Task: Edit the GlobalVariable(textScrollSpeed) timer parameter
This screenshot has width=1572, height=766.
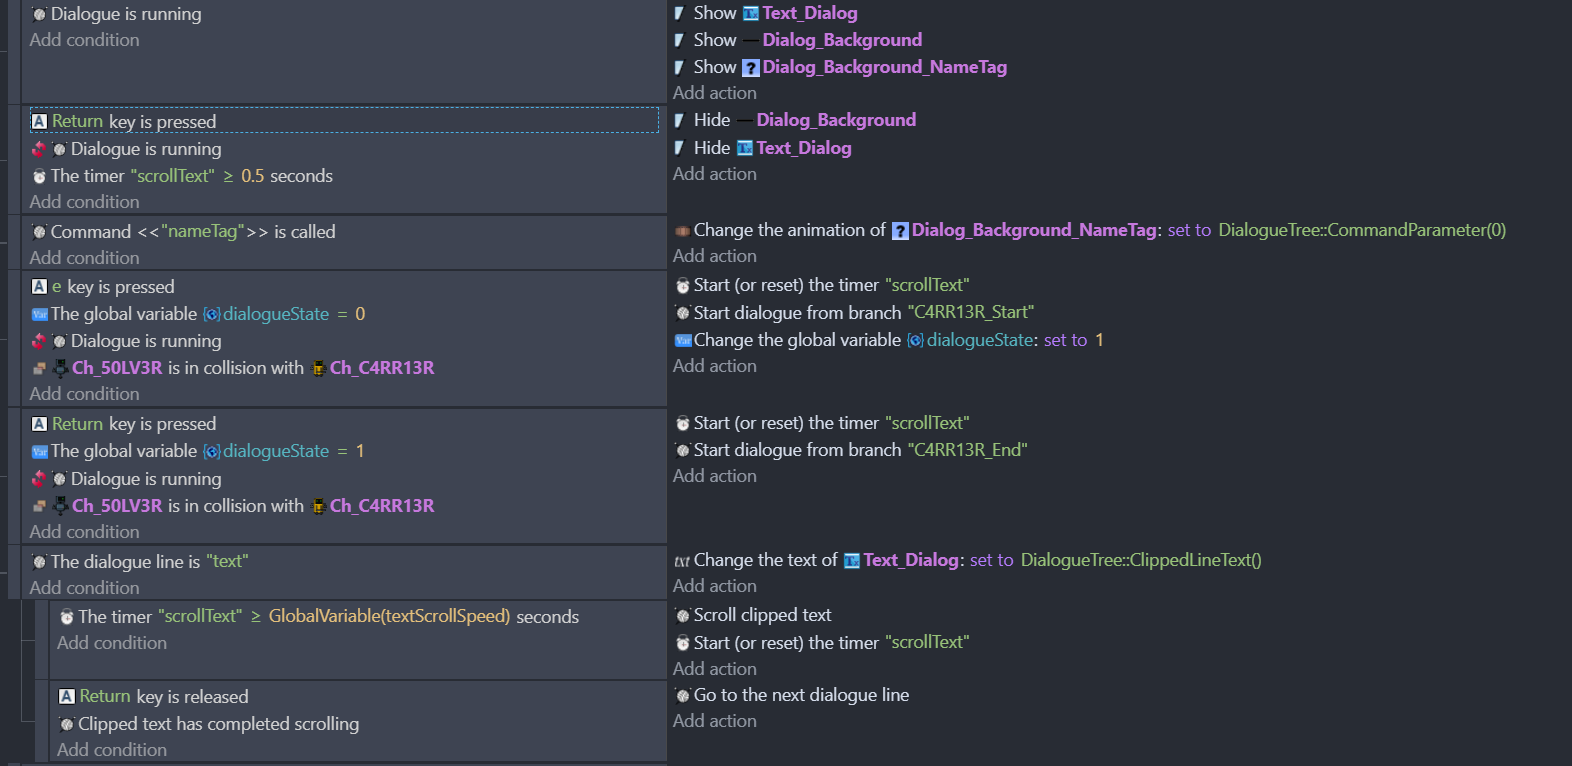Action: click(x=389, y=617)
